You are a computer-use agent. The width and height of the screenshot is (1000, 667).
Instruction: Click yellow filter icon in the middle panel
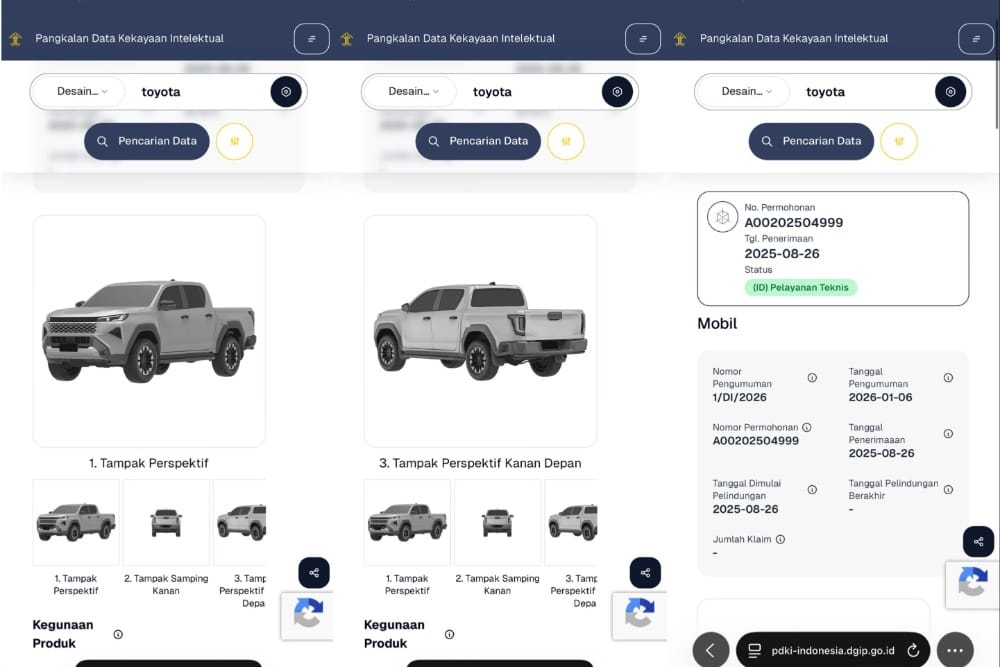pos(565,141)
